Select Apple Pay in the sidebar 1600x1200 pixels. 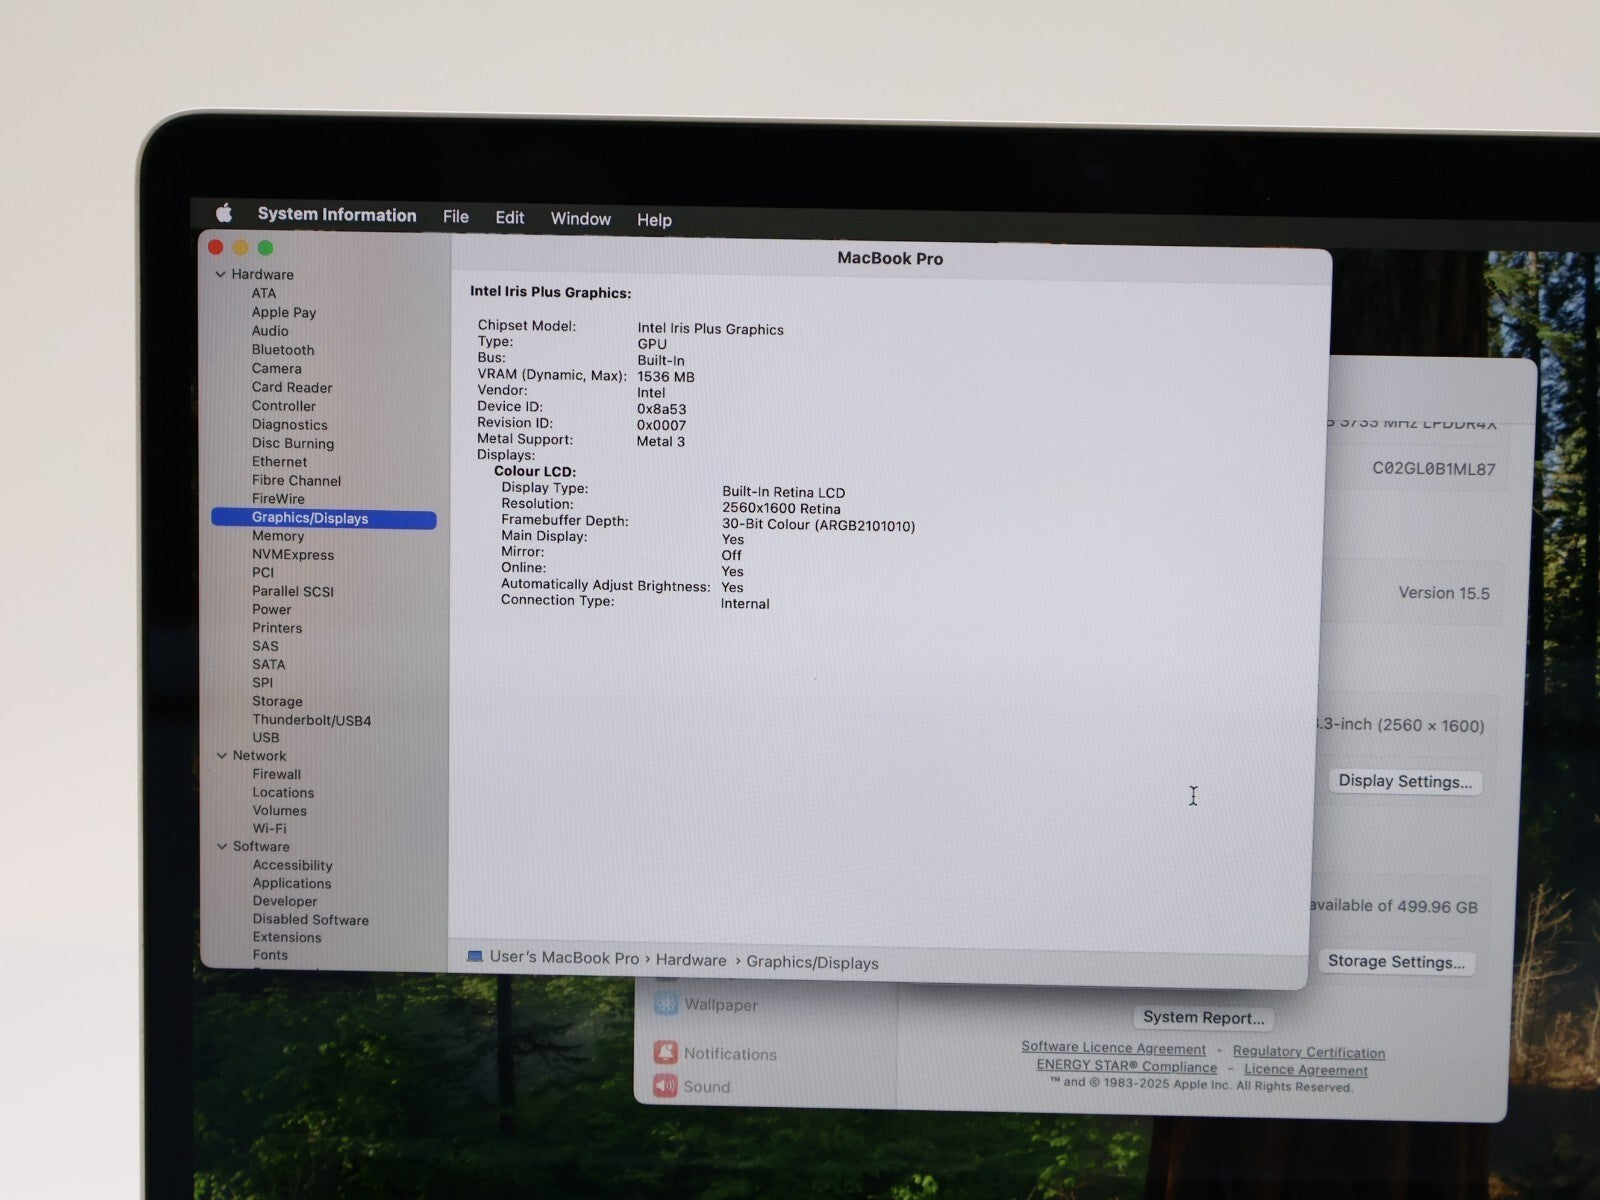point(284,312)
